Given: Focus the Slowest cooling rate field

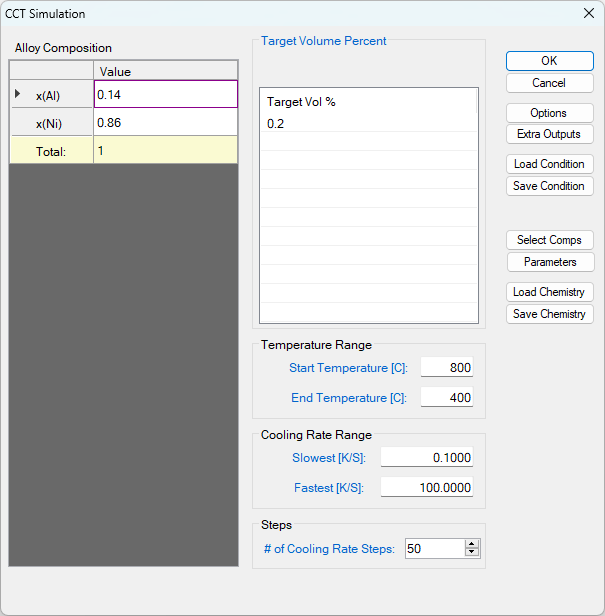Looking at the screenshot, I should (426, 458).
